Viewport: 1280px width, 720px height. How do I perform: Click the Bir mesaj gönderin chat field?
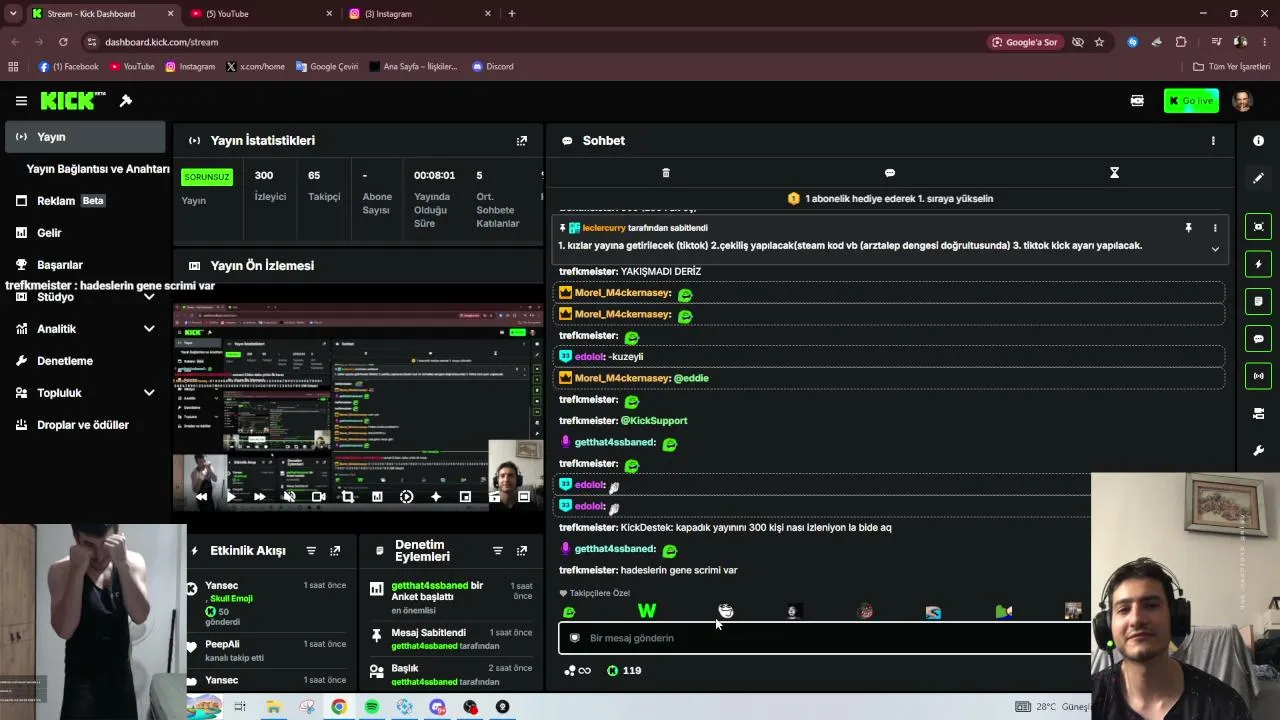(x=825, y=638)
